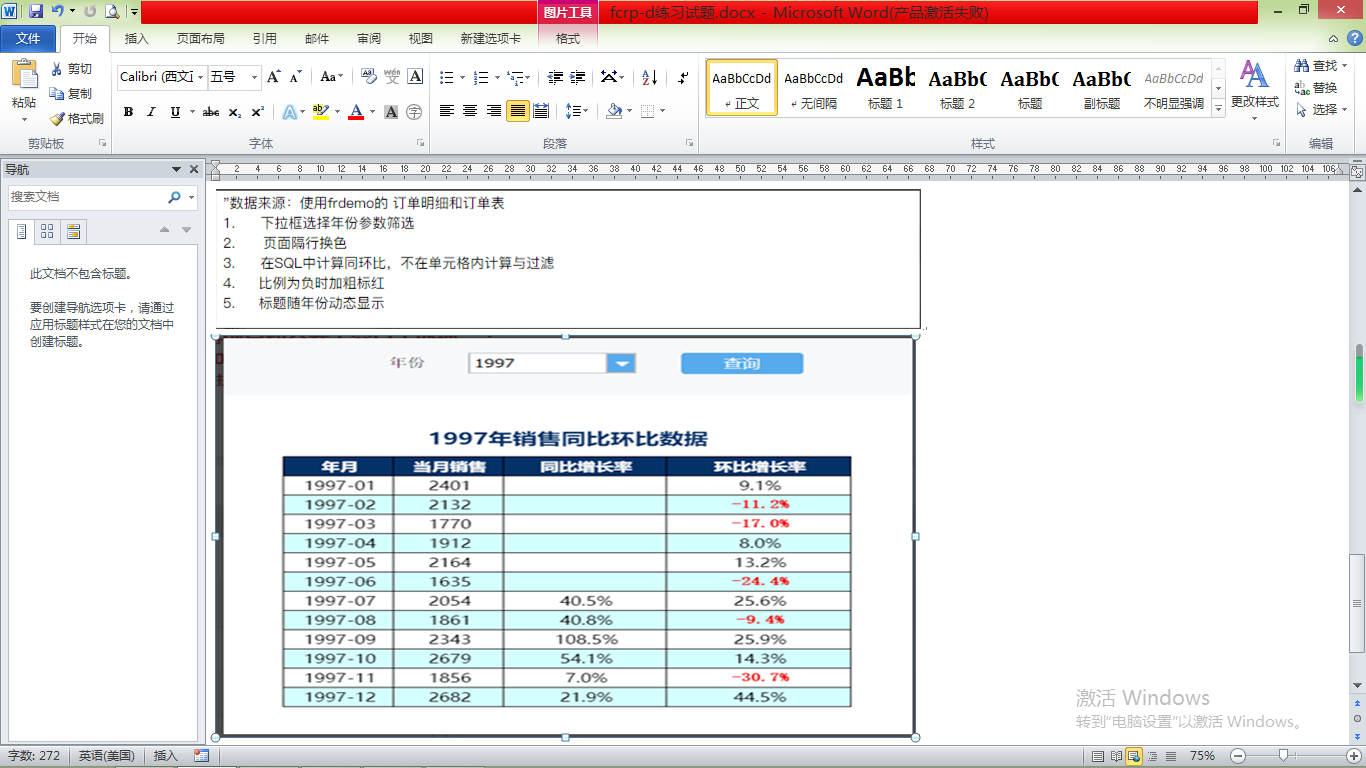Click the Character Border icon
Viewport: 1366px width, 768px height.
click(x=416, y=77)
